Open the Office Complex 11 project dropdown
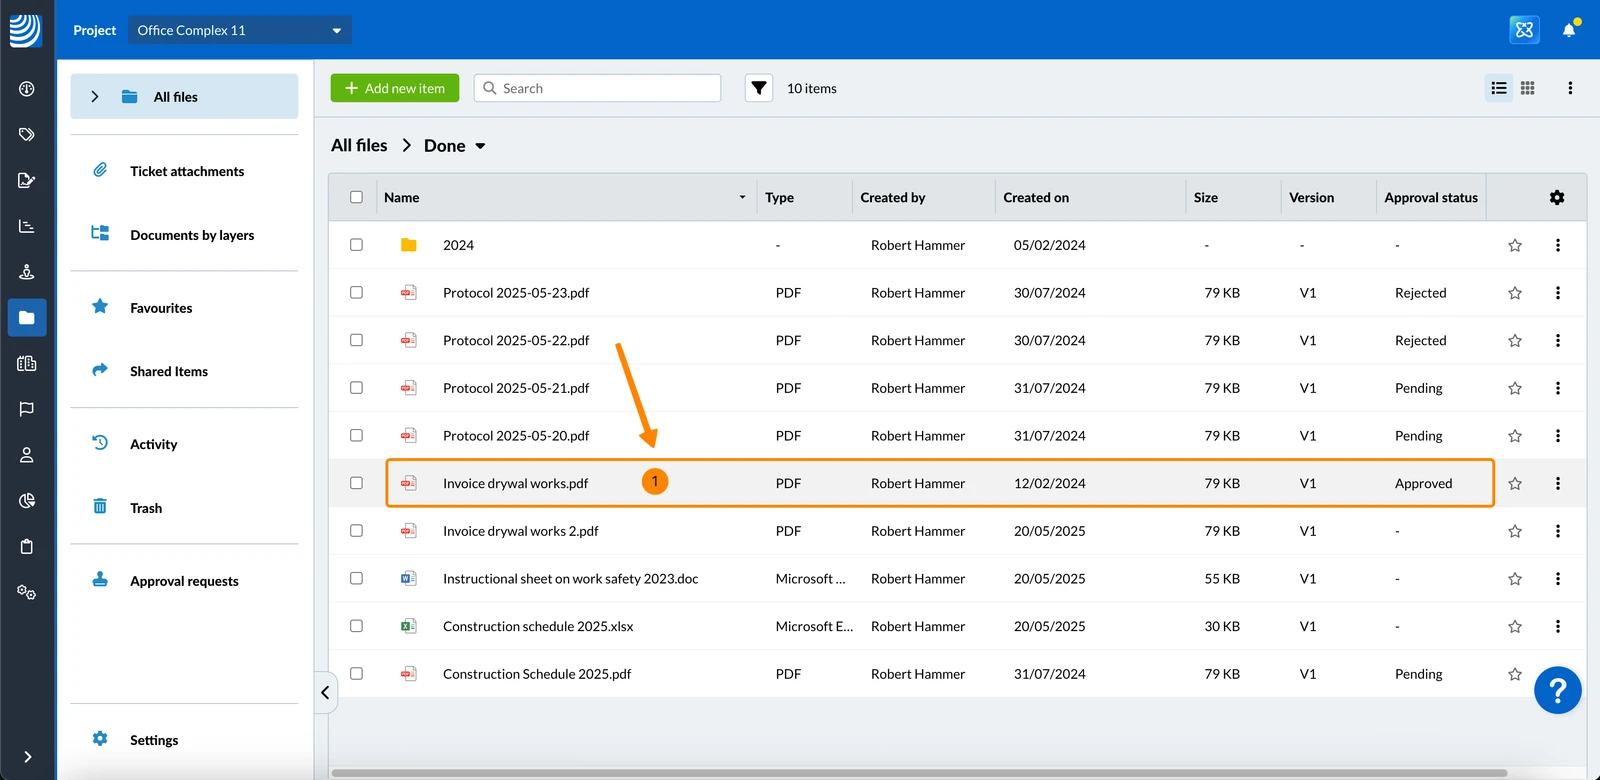 coord(240,30)
